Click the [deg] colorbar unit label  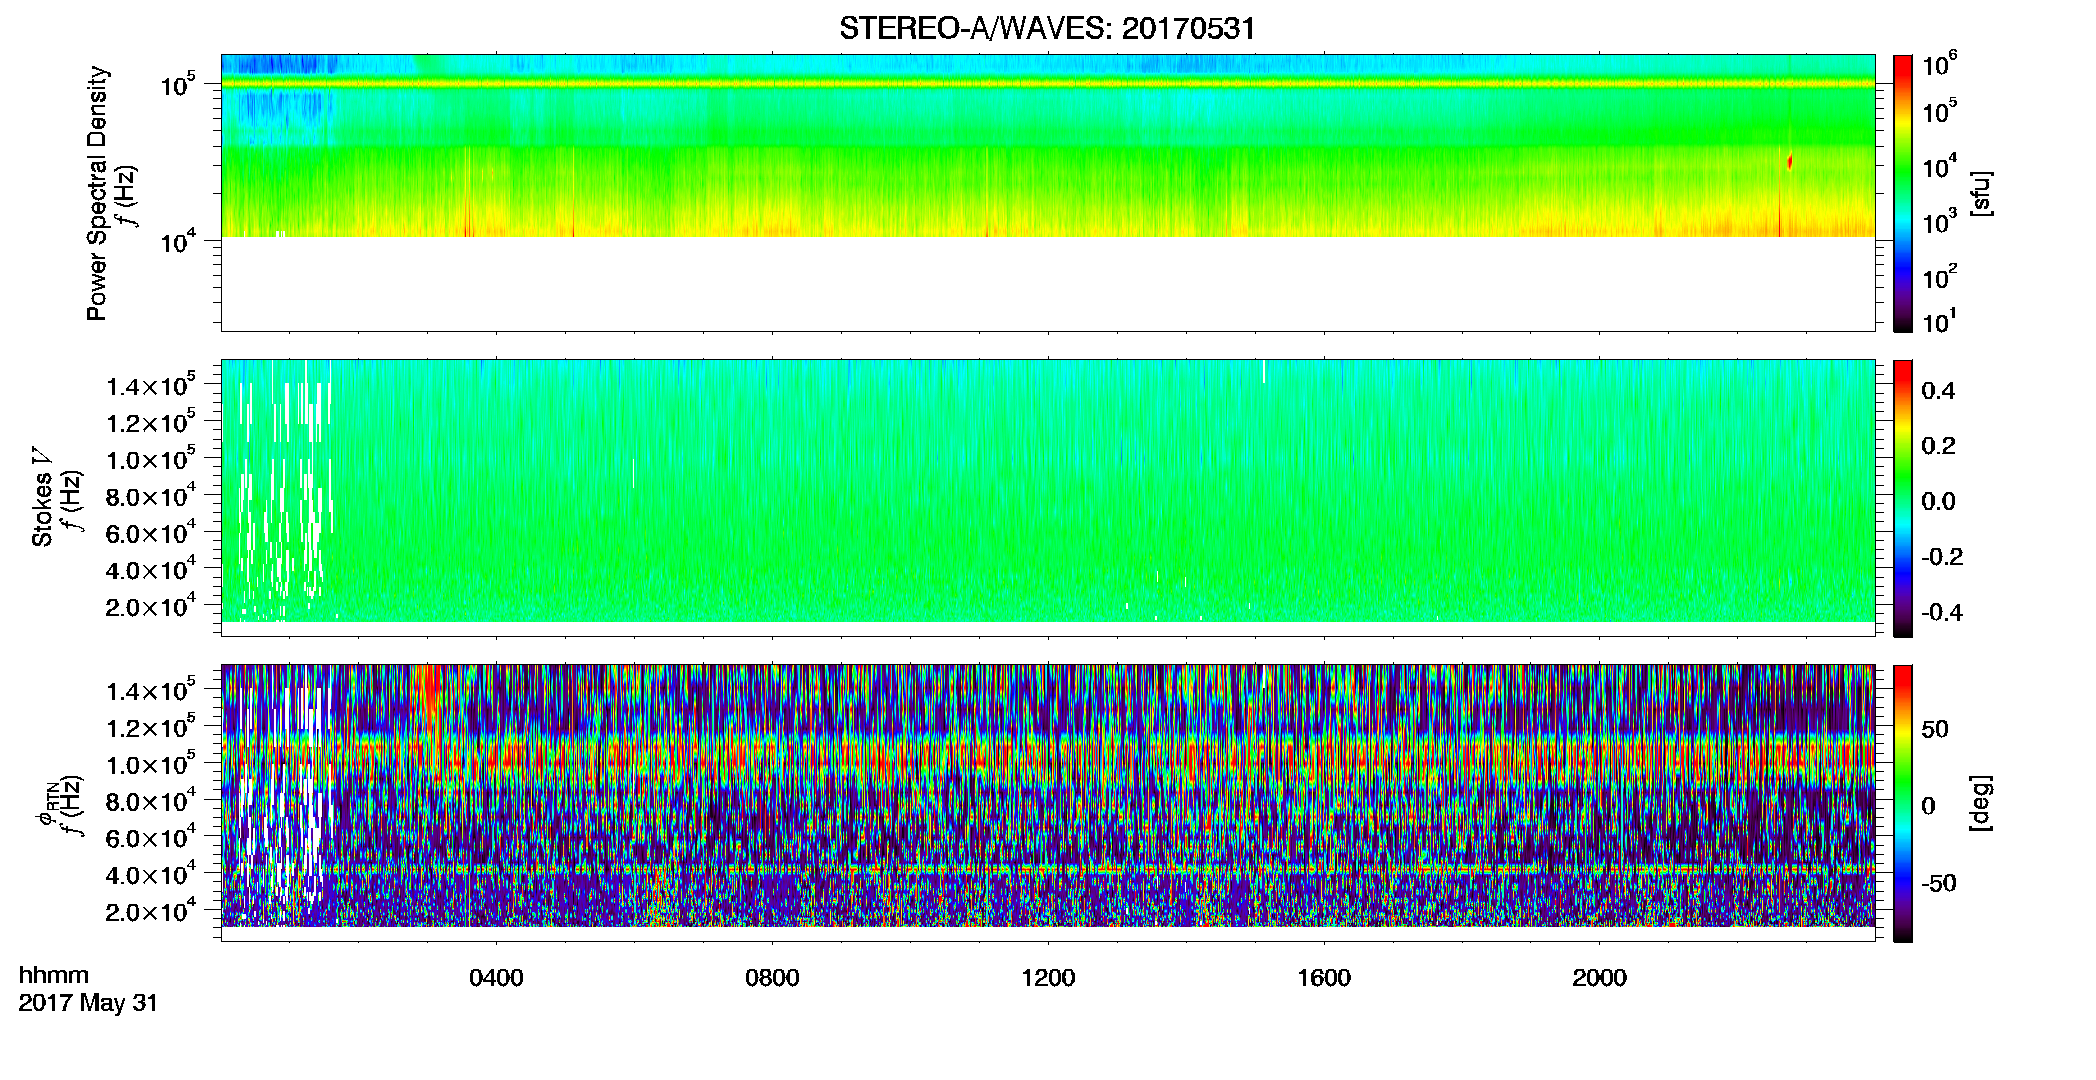1981,803
